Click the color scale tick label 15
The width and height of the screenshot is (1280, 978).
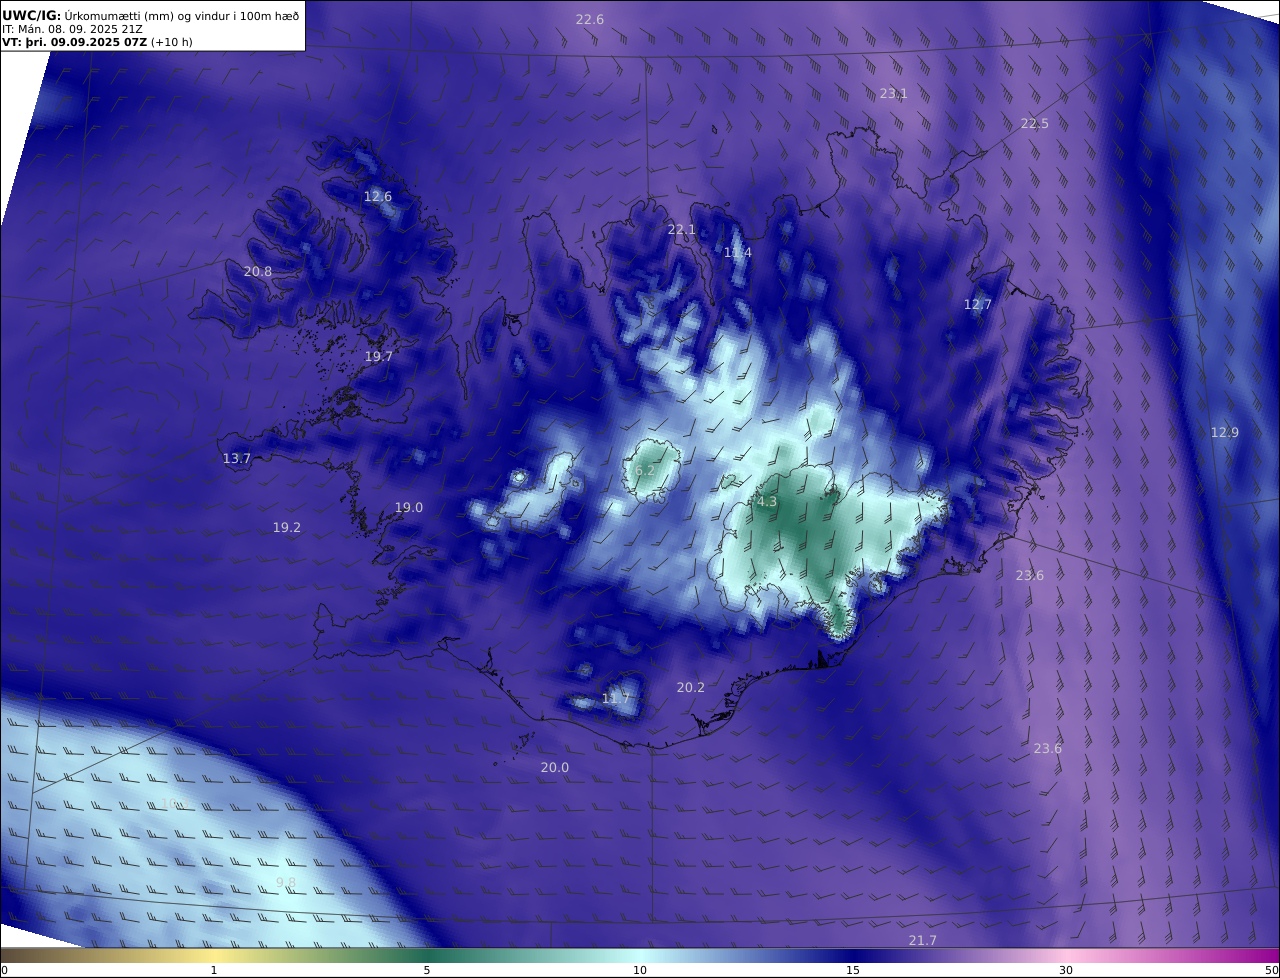click(853, 971)
